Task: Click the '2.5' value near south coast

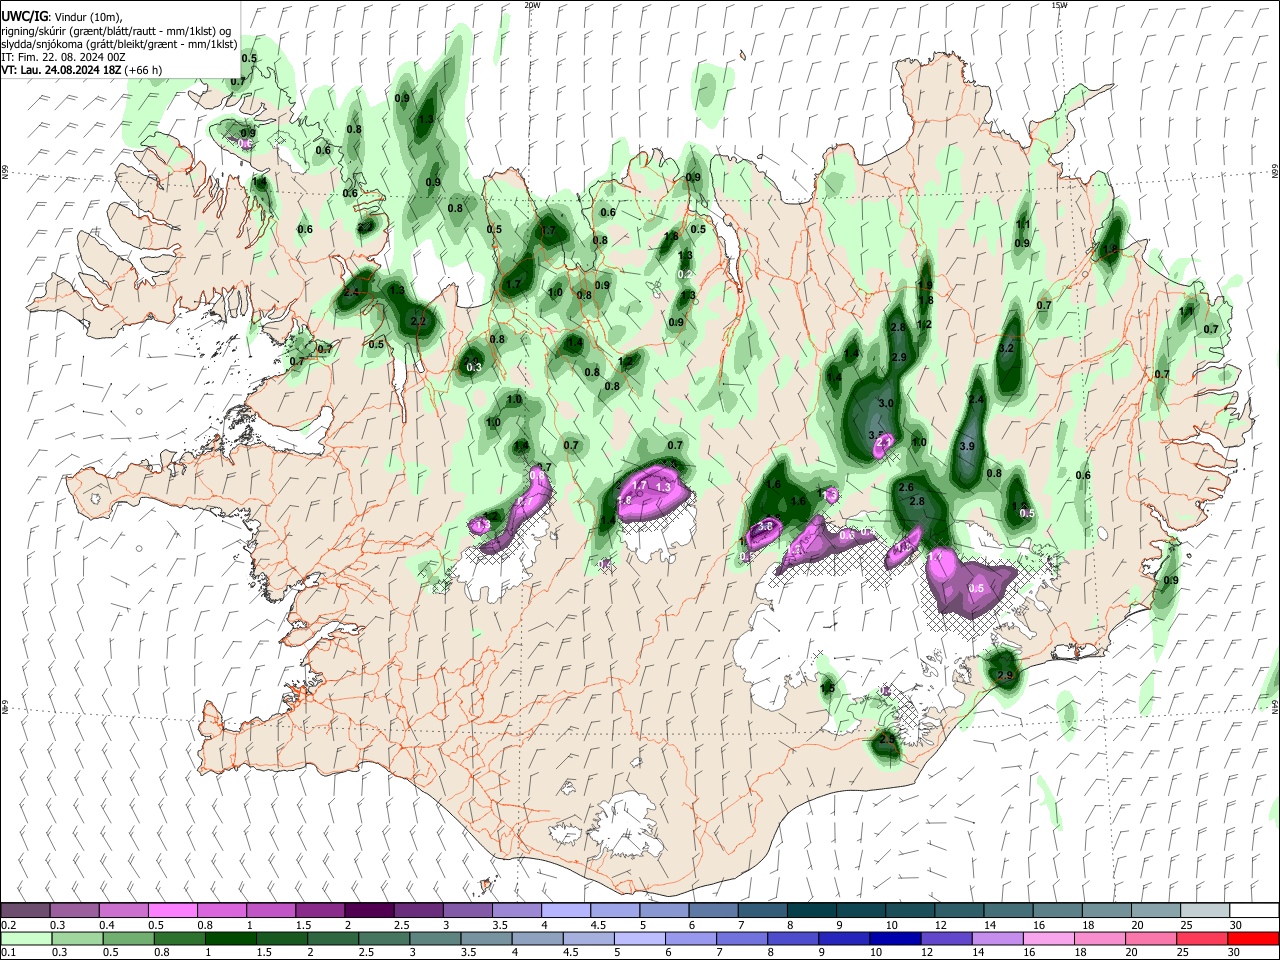Action: pyautogui.click(x=887, y=739)
